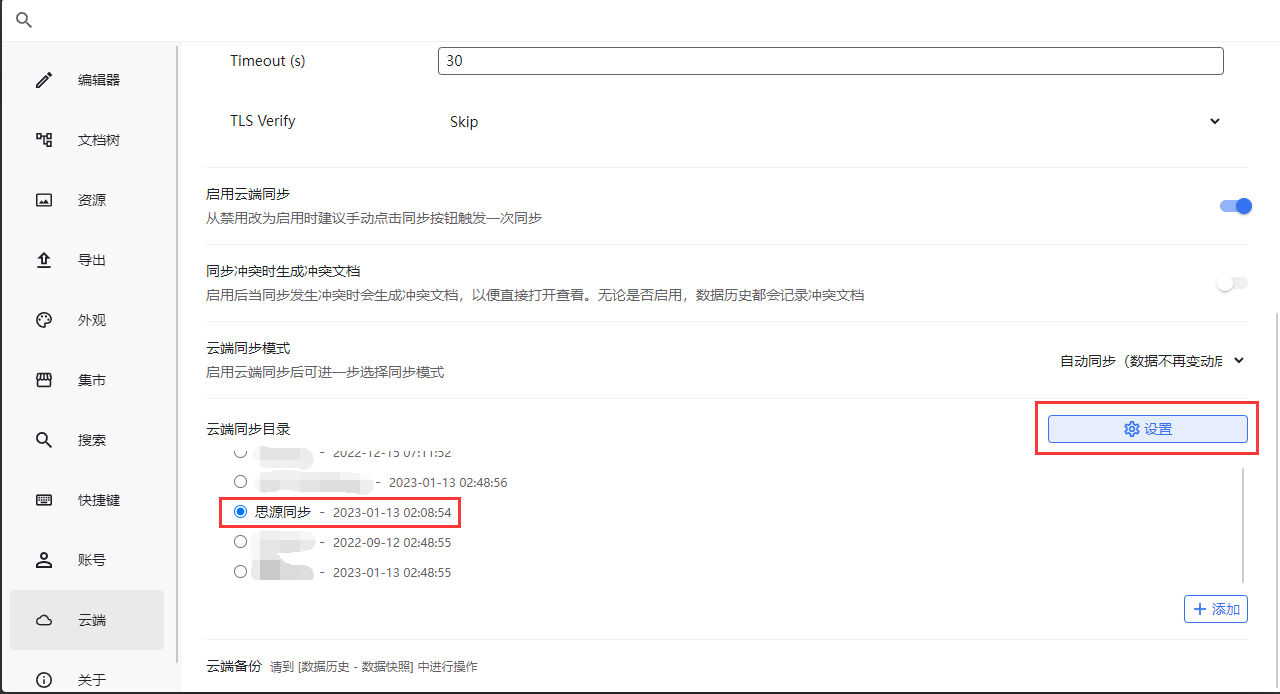Disable the 启用云端同步 toggle

[1235, 206]
